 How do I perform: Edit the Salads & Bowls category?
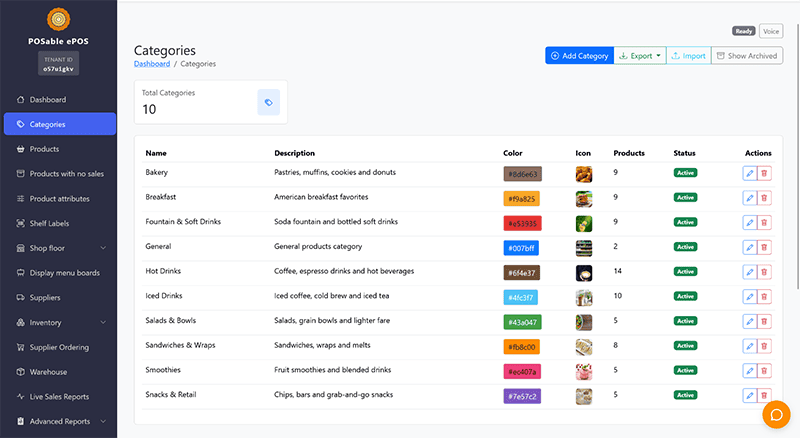click(749, 322)
